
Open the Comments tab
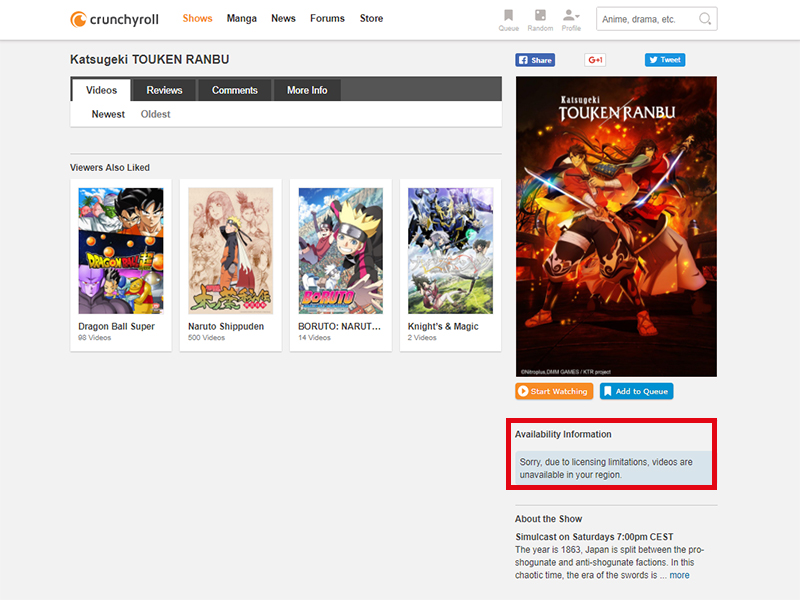[x=234, y=90]
